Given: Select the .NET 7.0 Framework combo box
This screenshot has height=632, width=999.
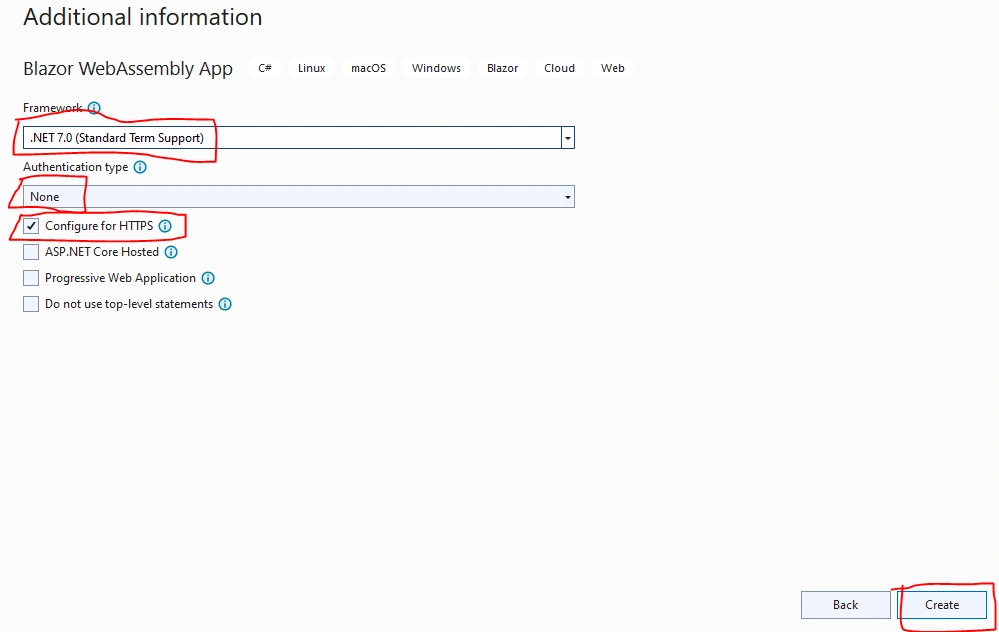Looking at the screenshot, I should 299,138.
